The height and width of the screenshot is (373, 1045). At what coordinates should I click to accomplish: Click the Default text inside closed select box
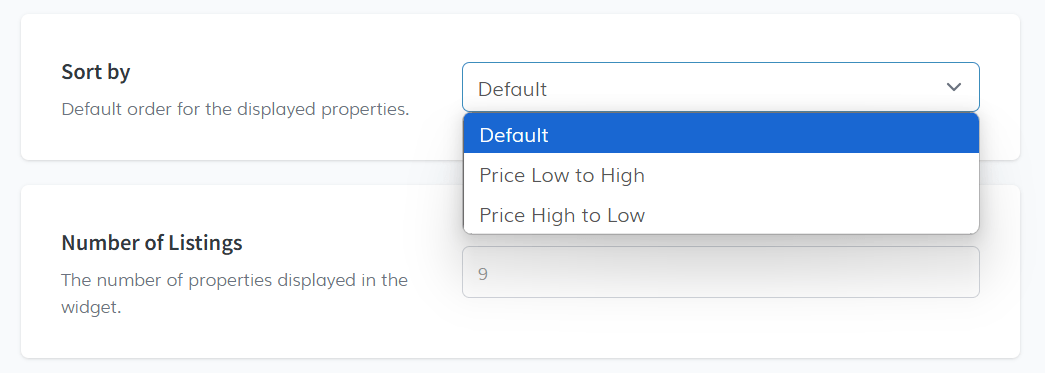(512, 89)
